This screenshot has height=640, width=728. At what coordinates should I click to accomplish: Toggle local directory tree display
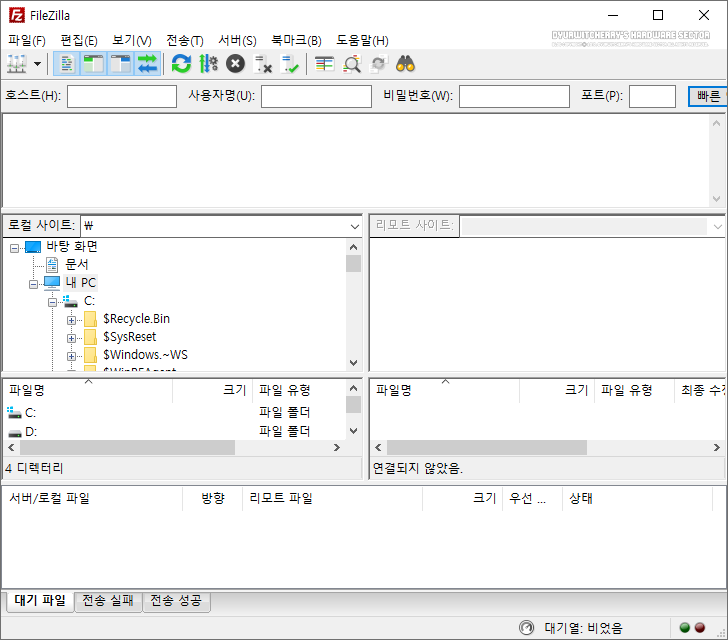[93, 64]
